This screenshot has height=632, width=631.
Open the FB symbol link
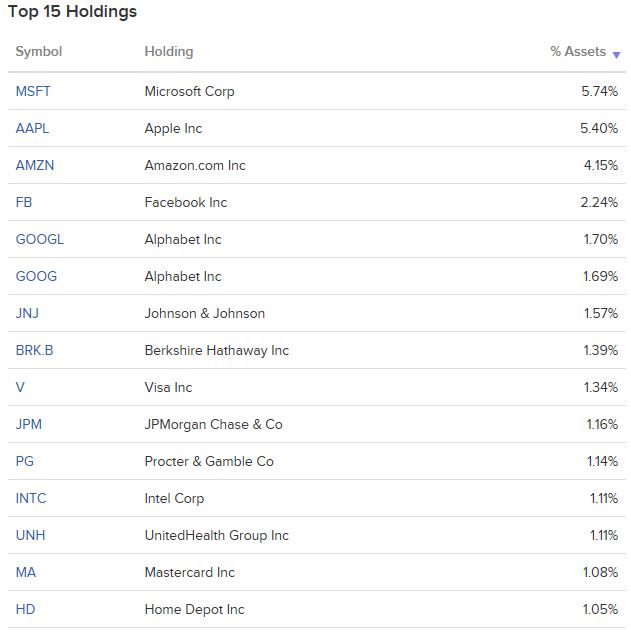[x=24, y=202]
